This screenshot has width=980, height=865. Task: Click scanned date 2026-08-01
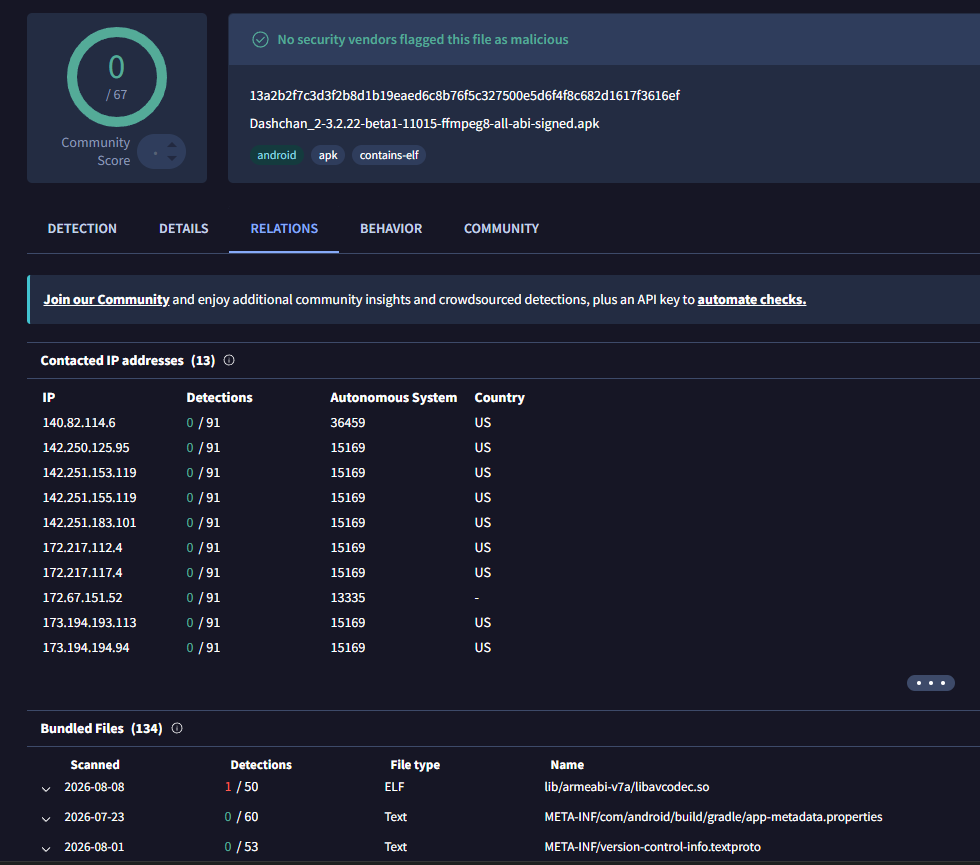[94, 847]
